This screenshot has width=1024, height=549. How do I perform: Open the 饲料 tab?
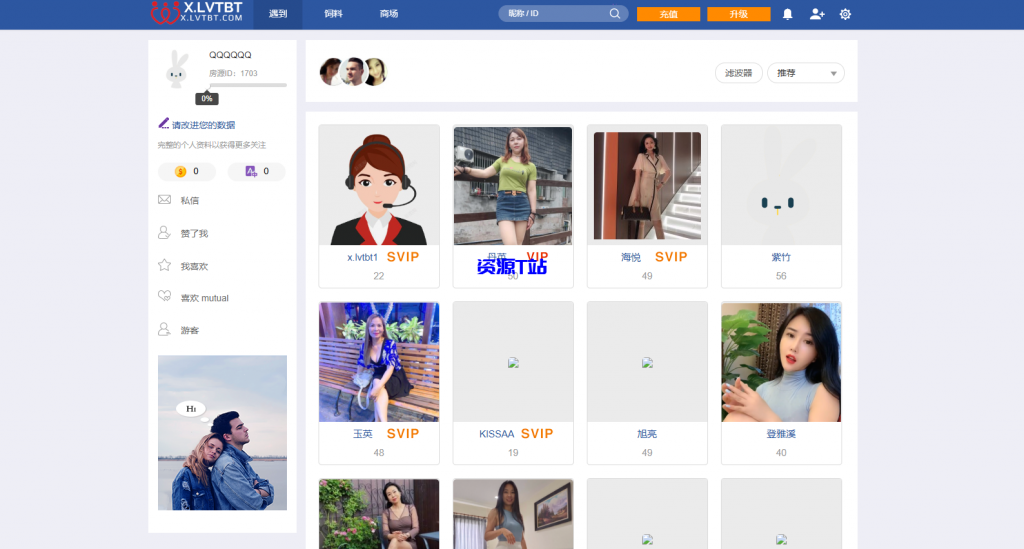pos(334,14)
